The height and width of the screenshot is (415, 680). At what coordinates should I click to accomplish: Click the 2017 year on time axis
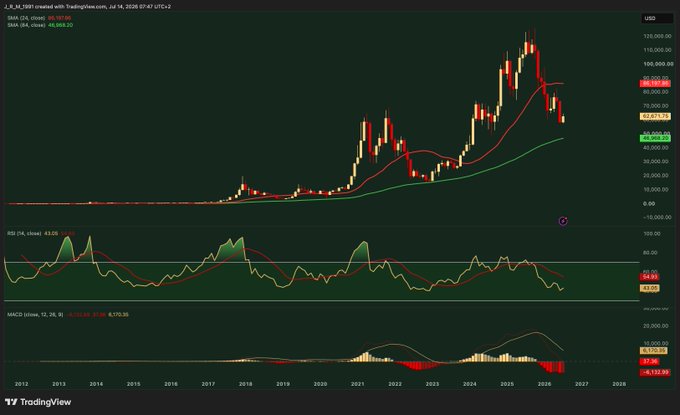pos(208,384)
